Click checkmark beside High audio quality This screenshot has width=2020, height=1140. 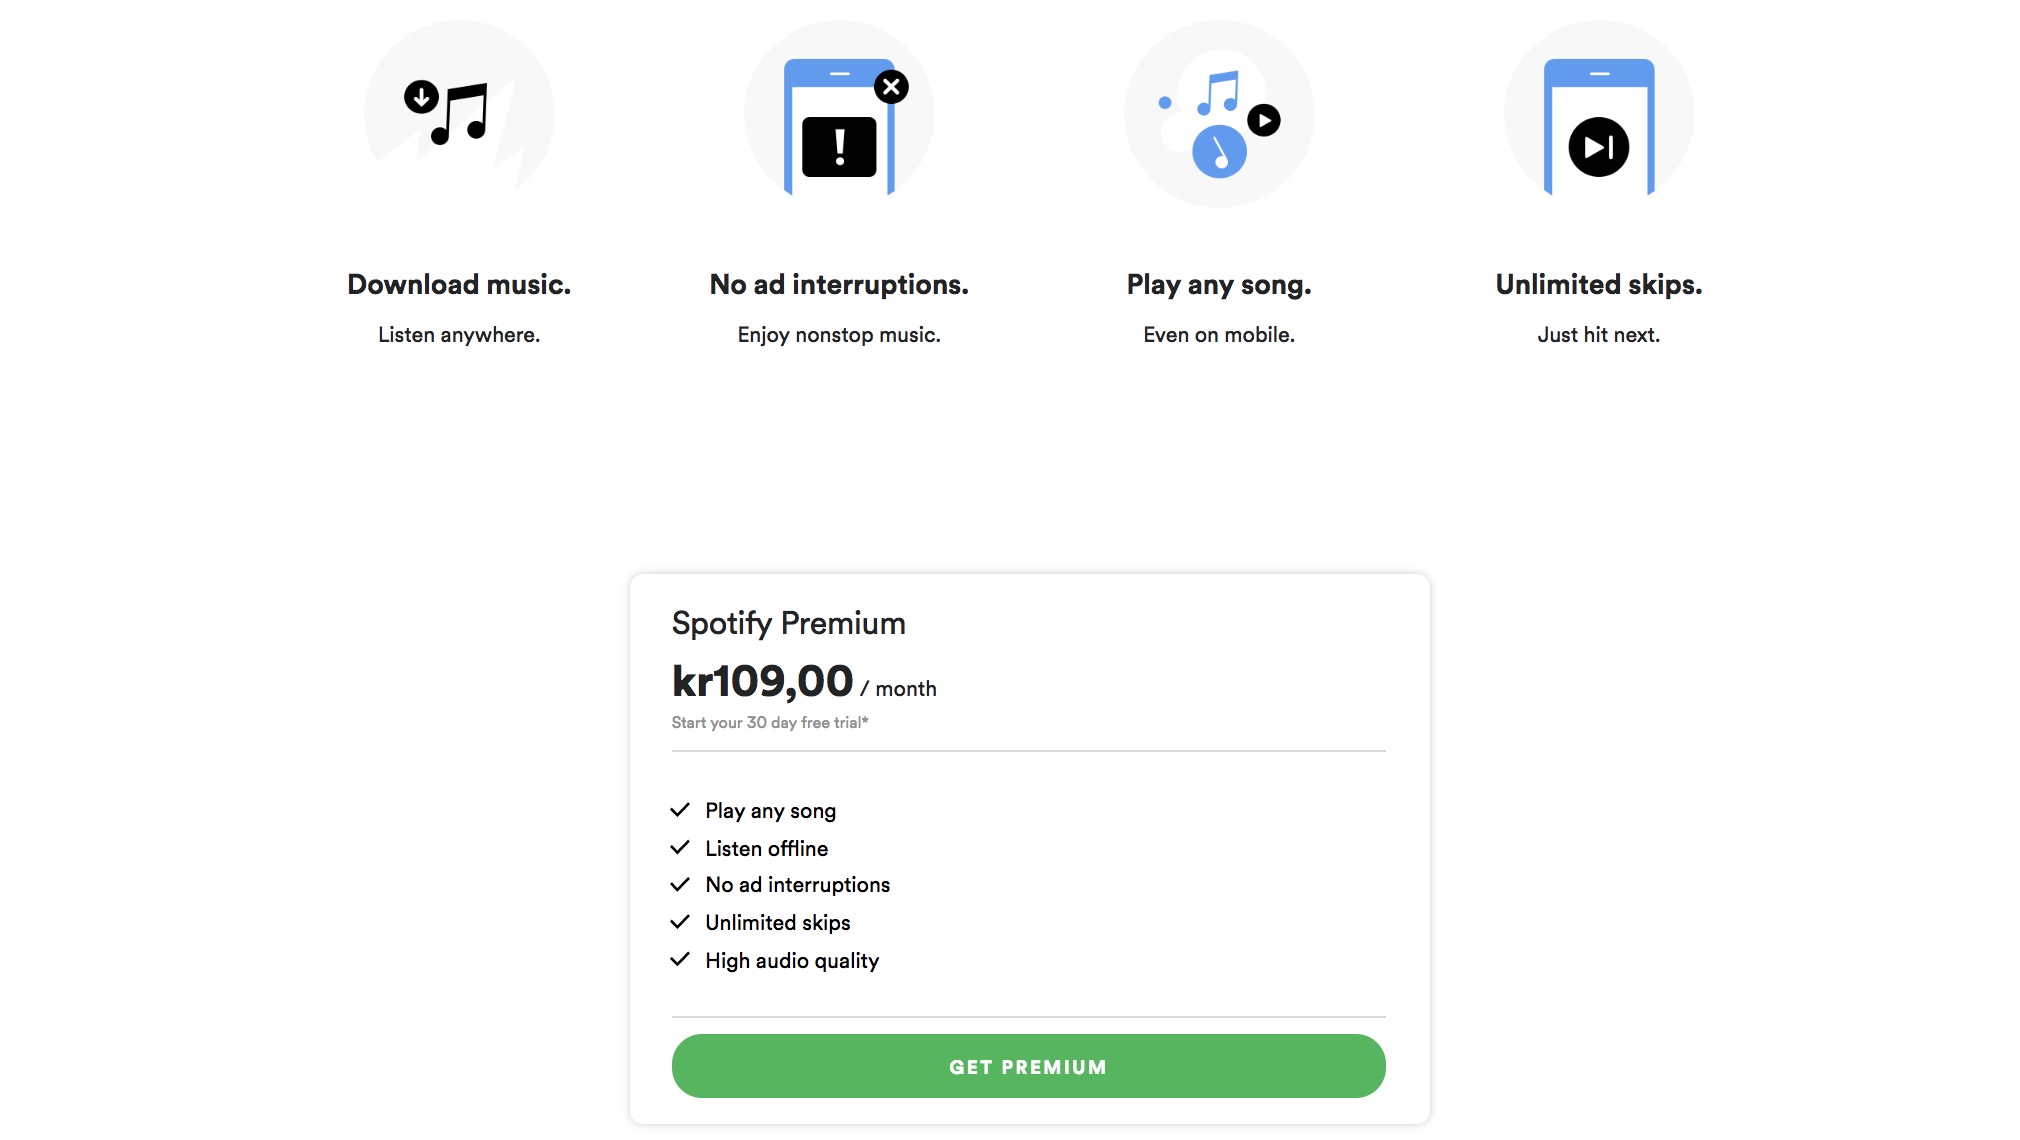click(x=680, y=960)
